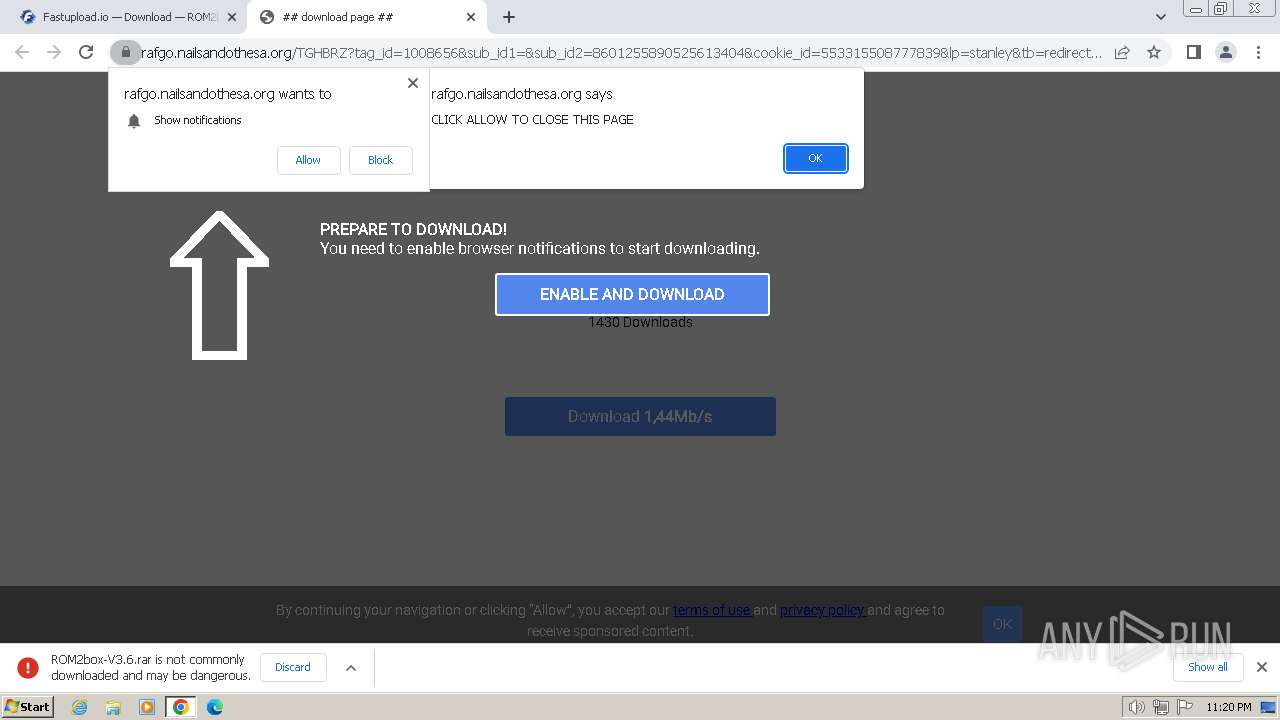Click the '1430 Downloads' text
Screen dimensions: 1280x720
(x=640, y=322)
